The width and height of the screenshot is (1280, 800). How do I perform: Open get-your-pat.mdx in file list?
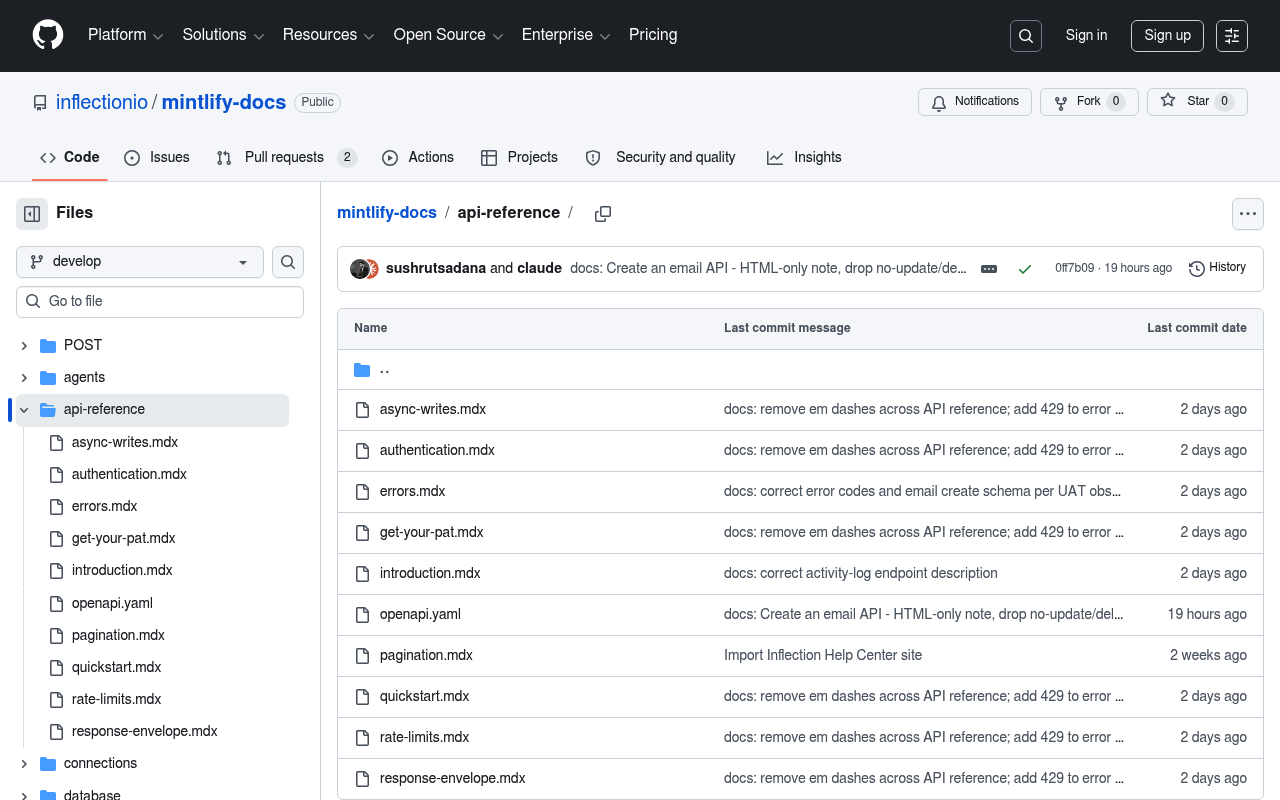(x=432, y=532)
